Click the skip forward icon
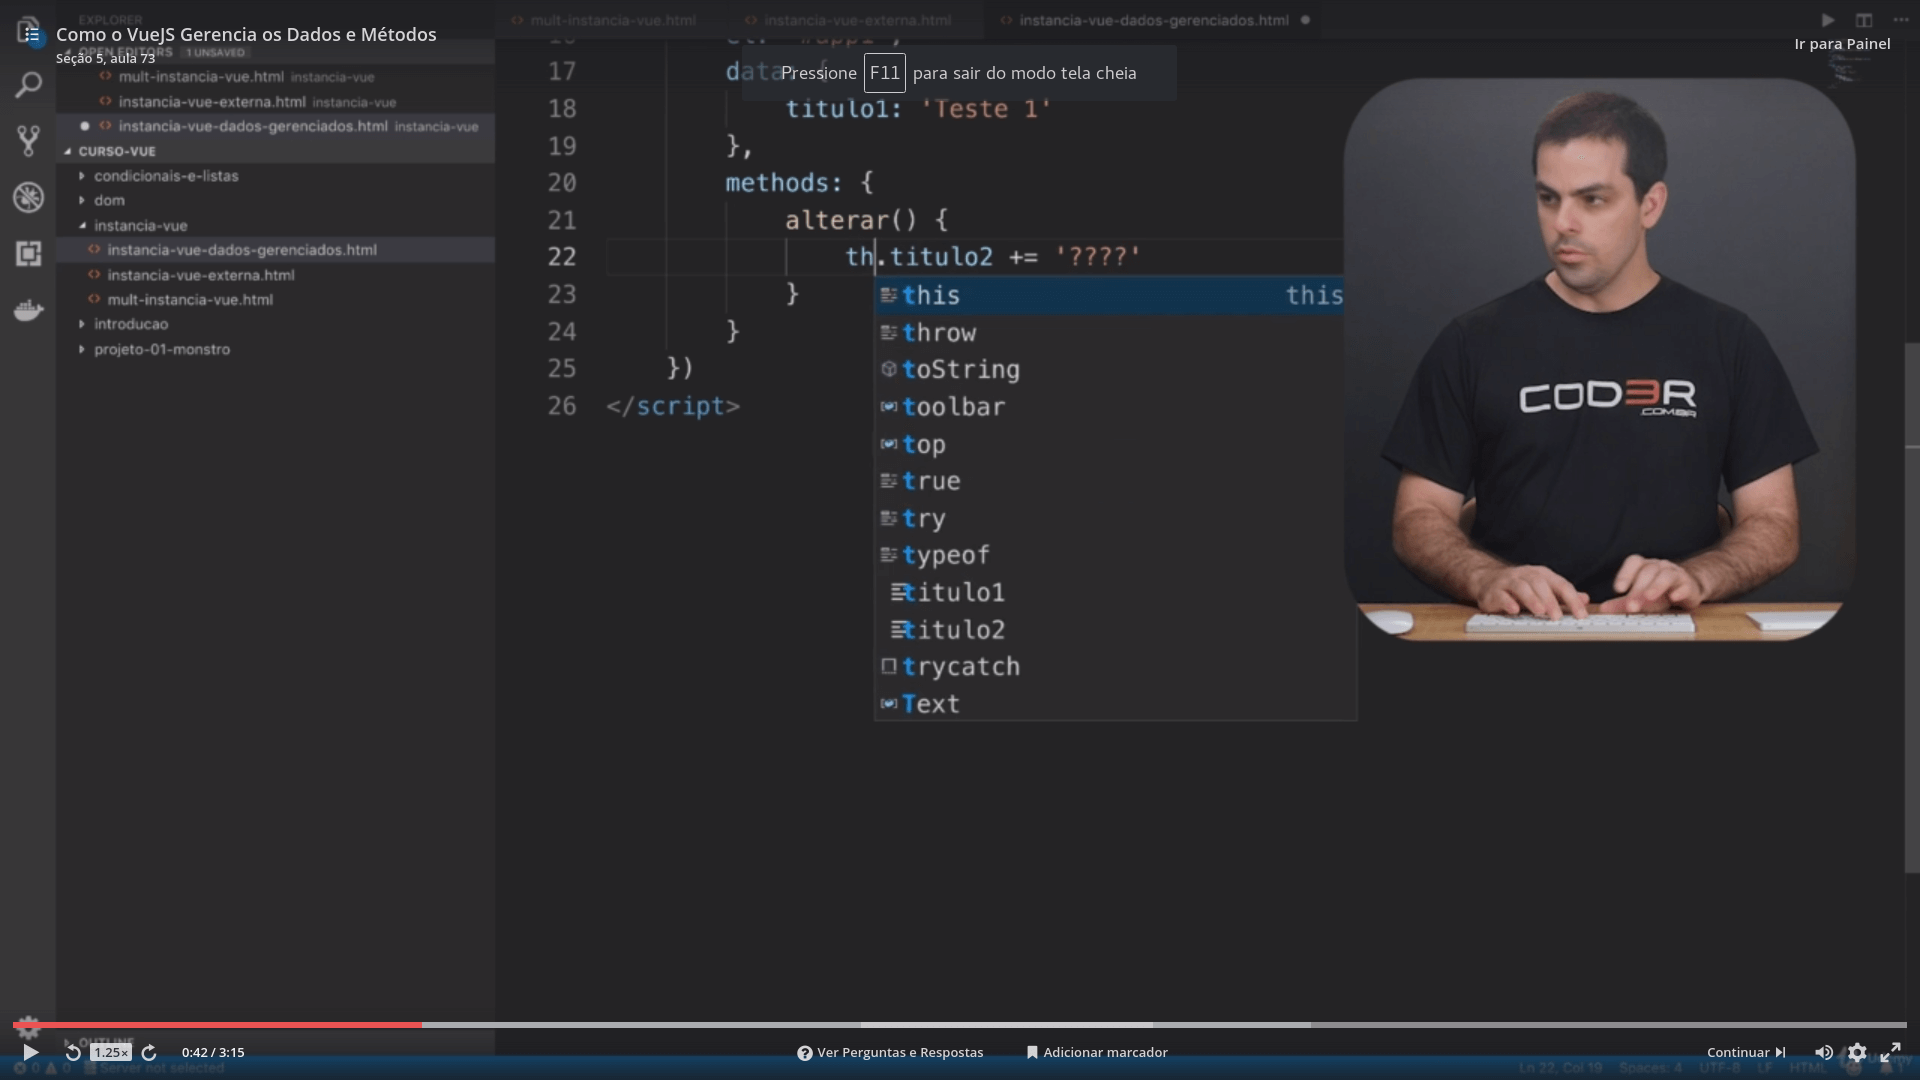 tap(149, 1052)
